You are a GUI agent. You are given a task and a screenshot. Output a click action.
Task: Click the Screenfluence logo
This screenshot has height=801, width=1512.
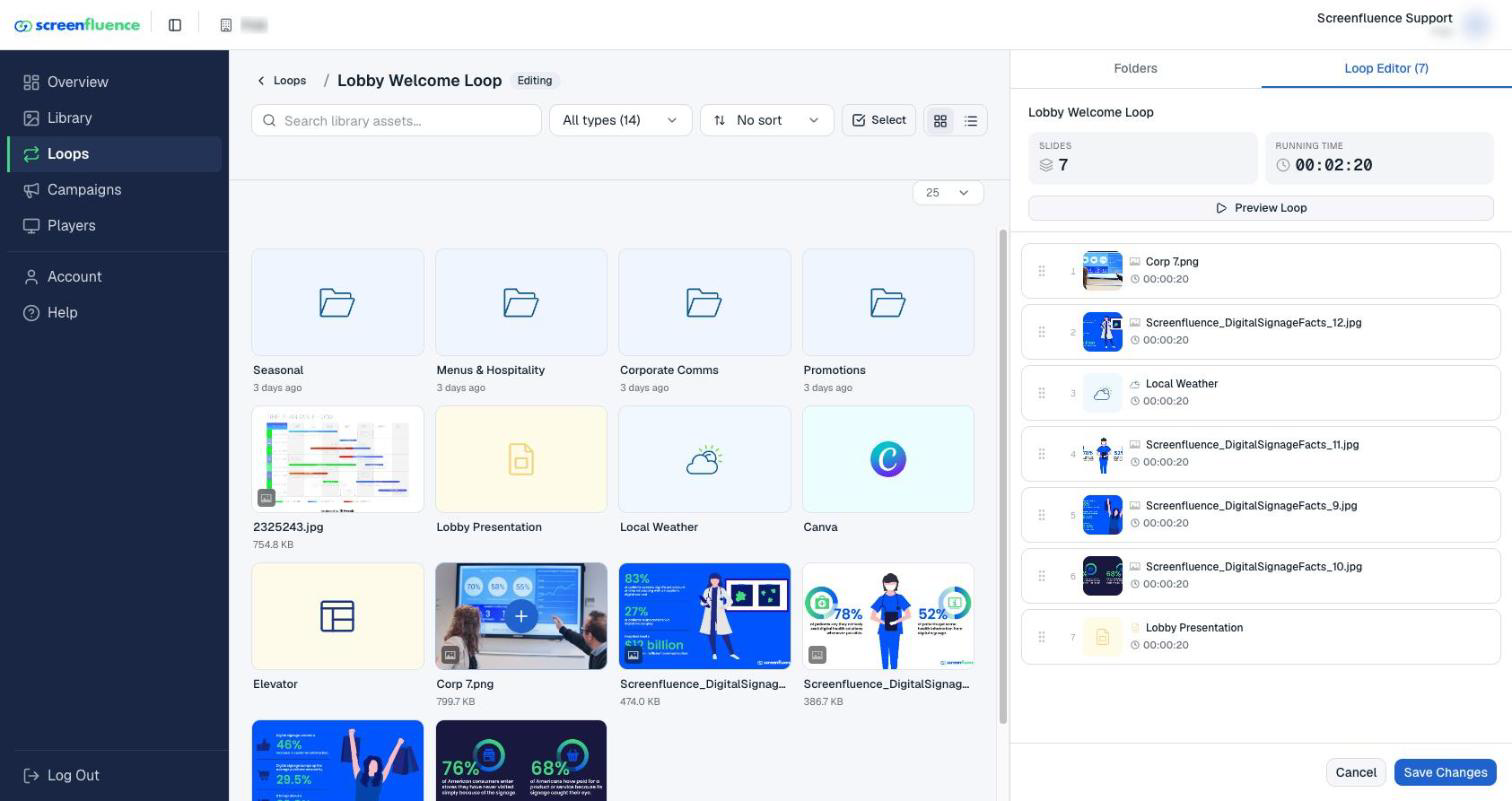pos(77,25)
